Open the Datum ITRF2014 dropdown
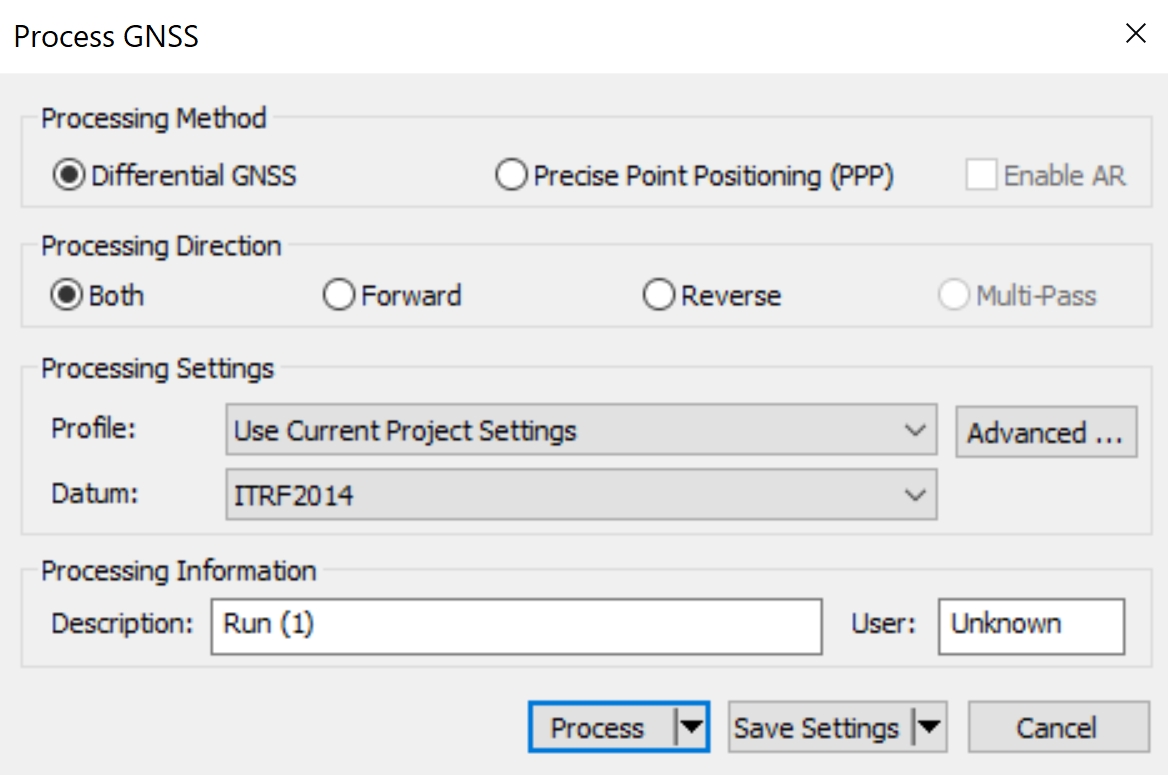Screen dimensions: 1168x775 click(x=581, y=495)
